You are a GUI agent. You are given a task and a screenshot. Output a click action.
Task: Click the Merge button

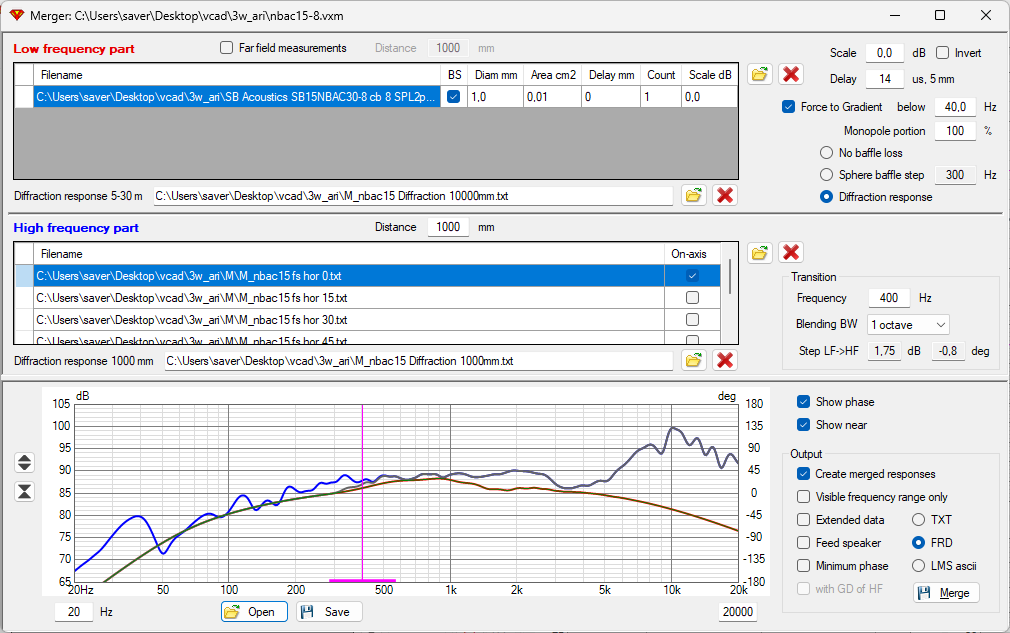946,592
